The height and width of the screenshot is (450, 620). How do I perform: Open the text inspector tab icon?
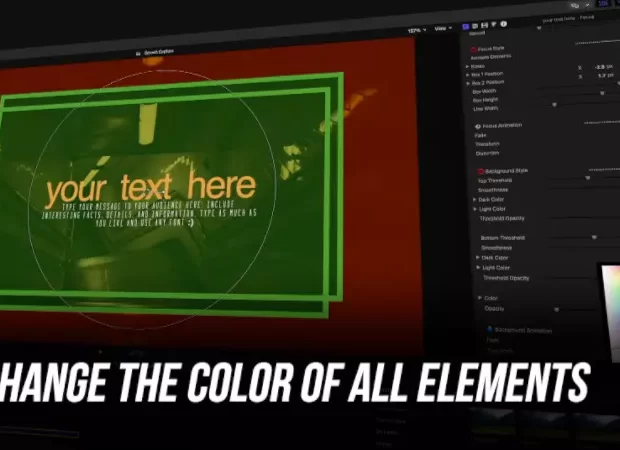(475, 26)
